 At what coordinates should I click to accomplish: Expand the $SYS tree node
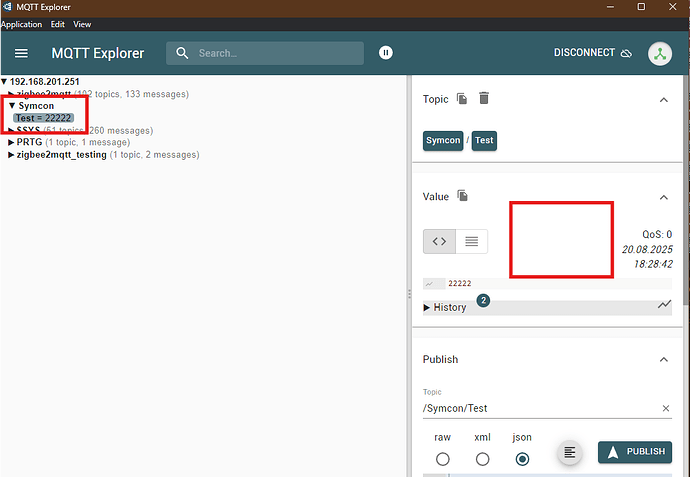11,130
